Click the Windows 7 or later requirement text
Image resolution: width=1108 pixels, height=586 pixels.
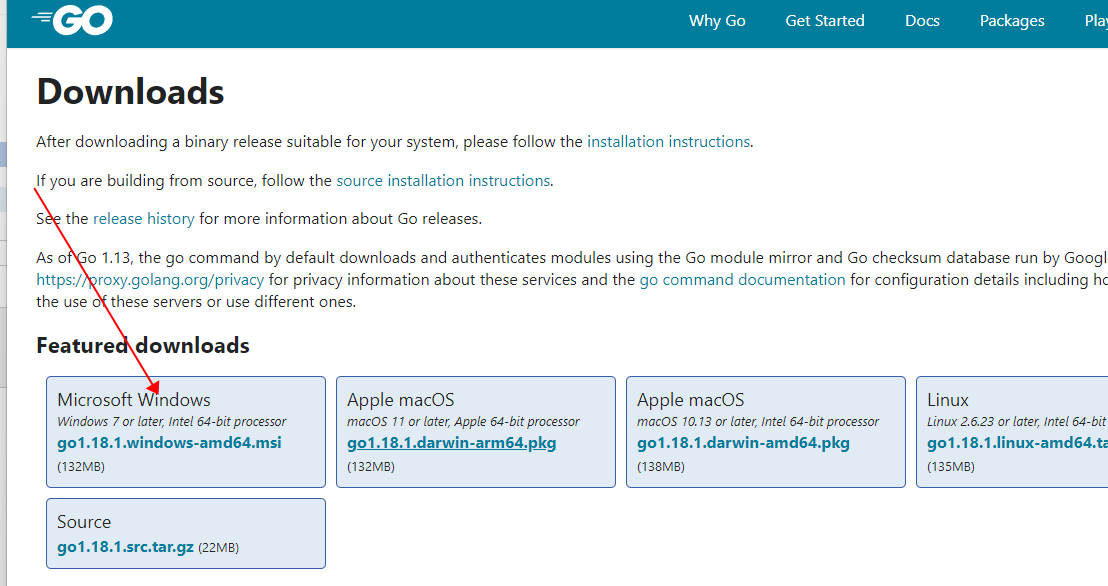pyautogui.click(x=172, y=422)
